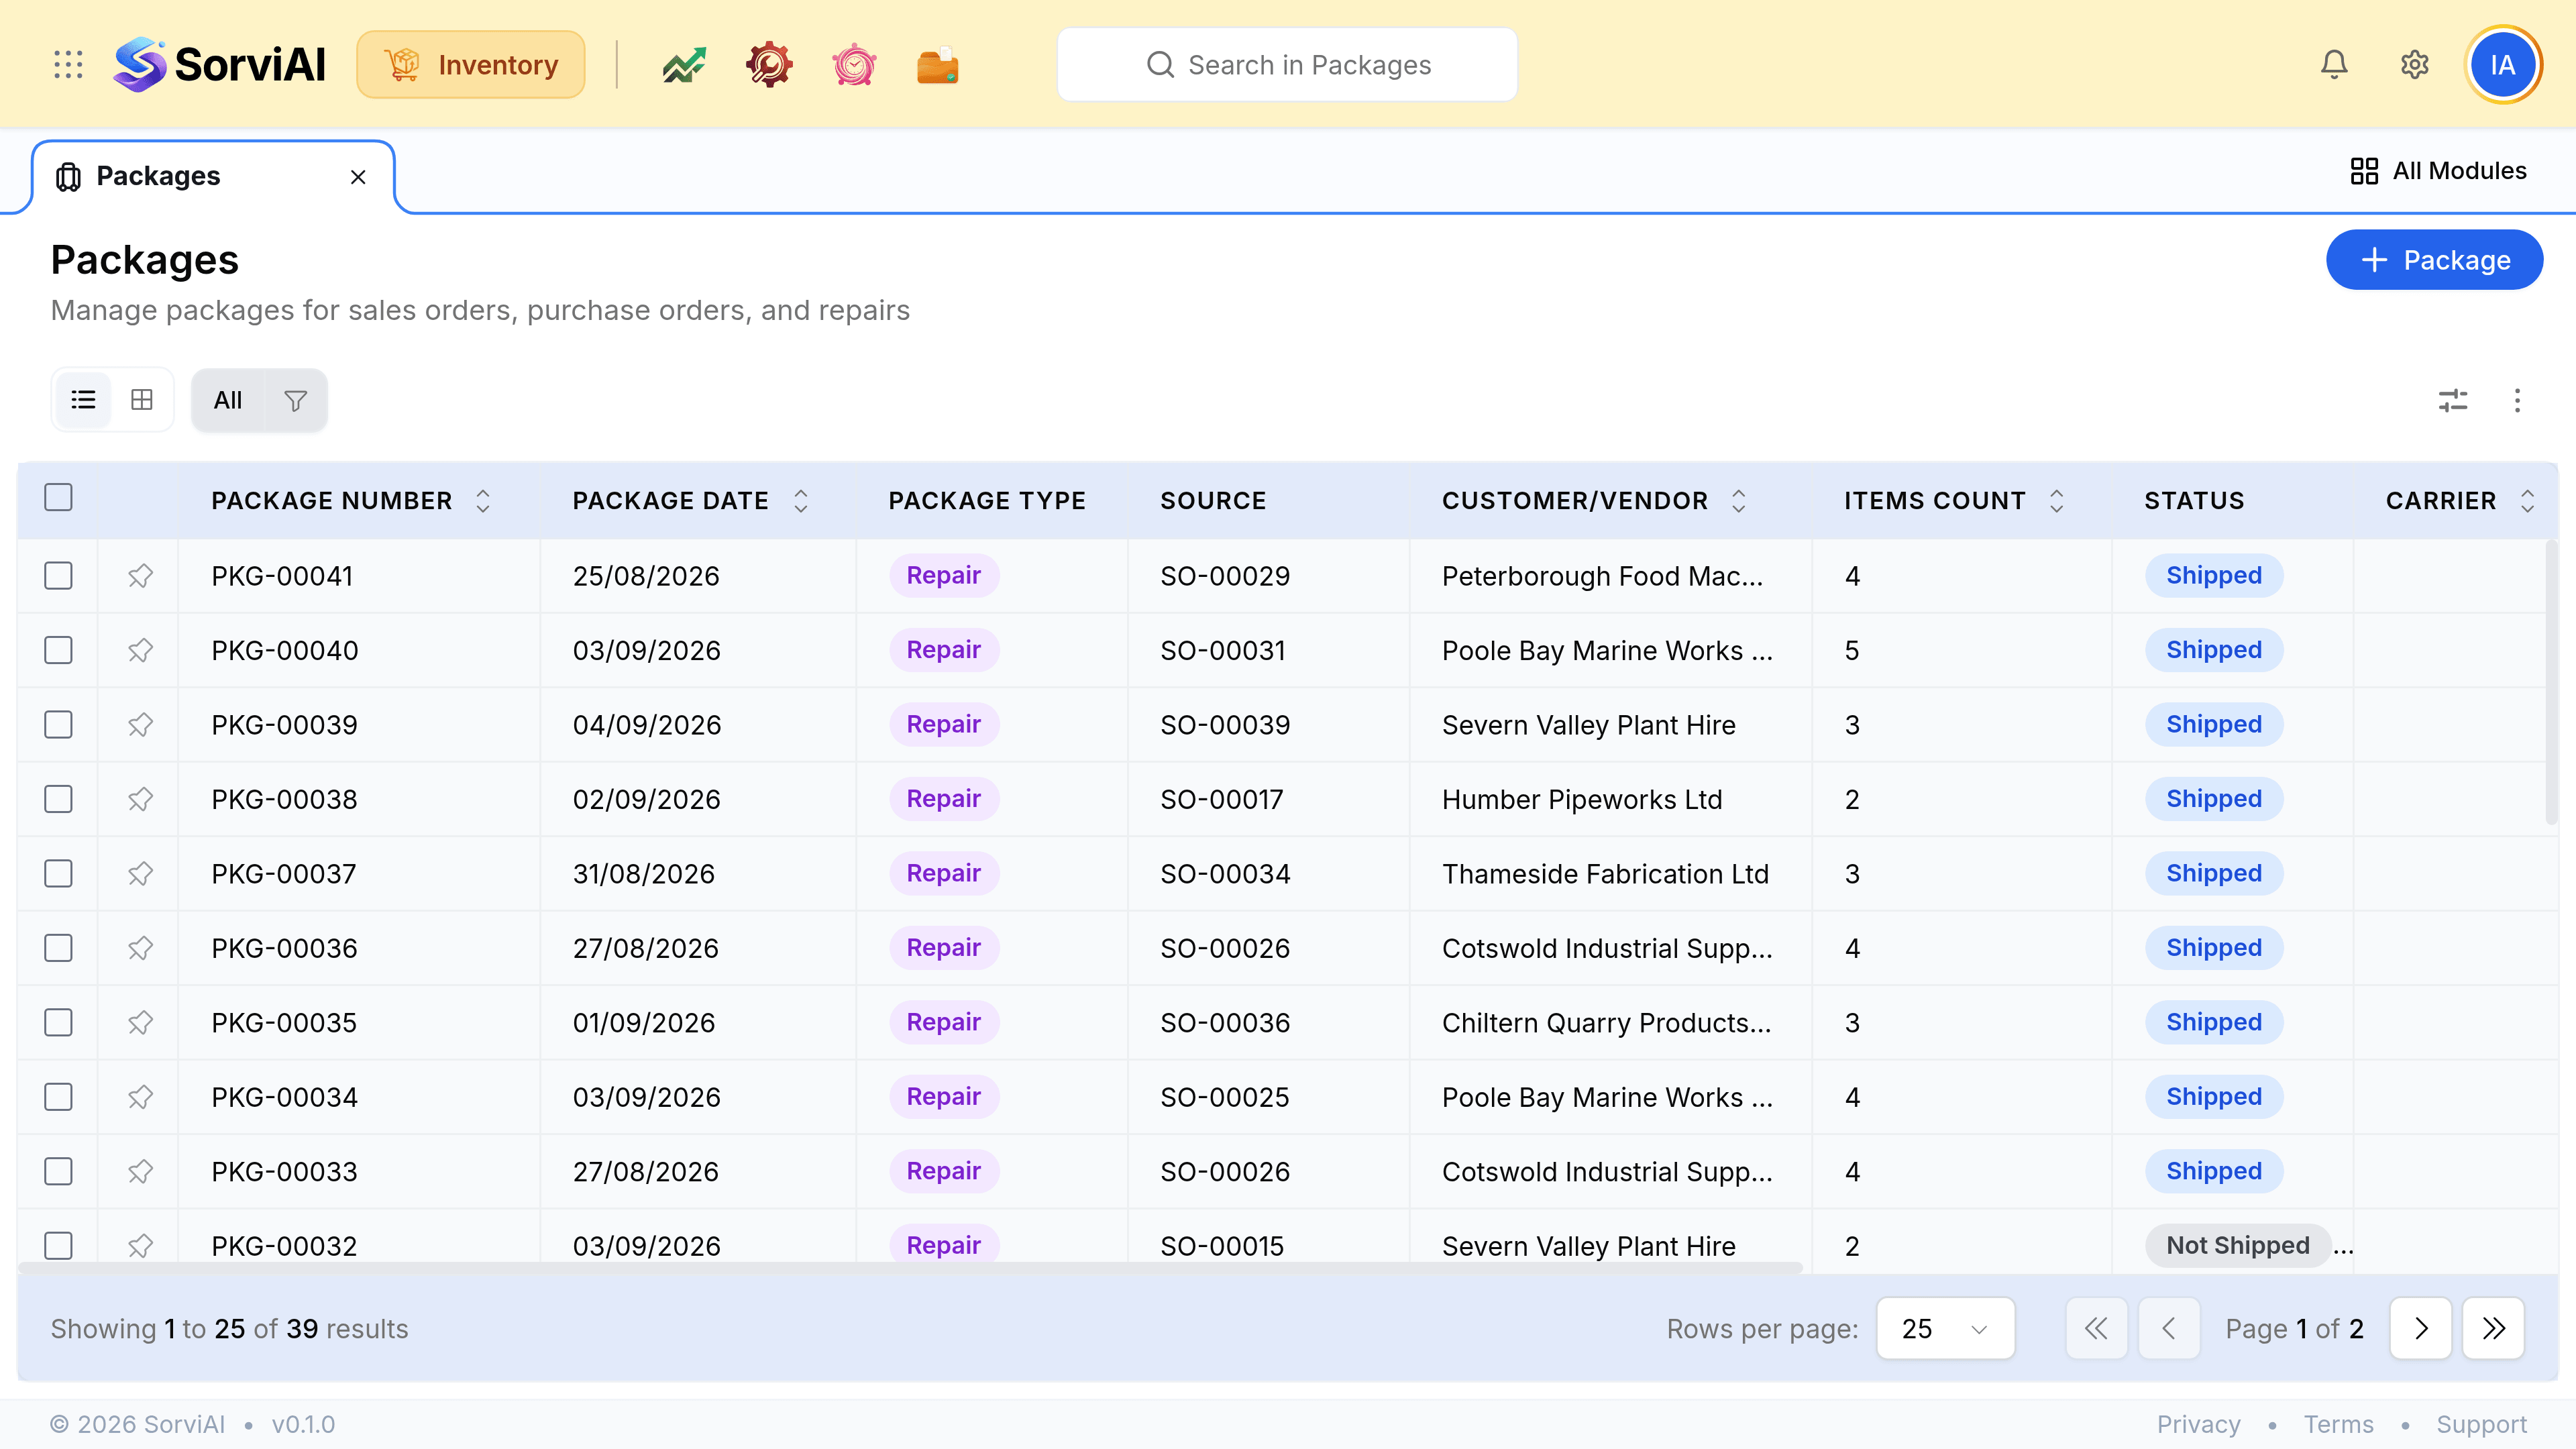Open the Support link
This screenshot has height=1449, width=2576.
[2481, 1424]
